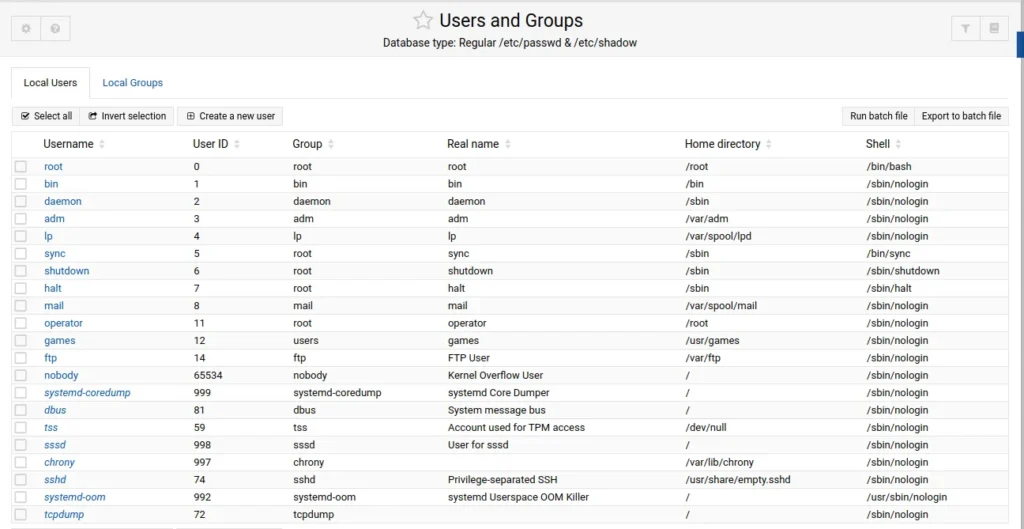
Task: Tick the checkbox for user nobody
Action: 21,376
